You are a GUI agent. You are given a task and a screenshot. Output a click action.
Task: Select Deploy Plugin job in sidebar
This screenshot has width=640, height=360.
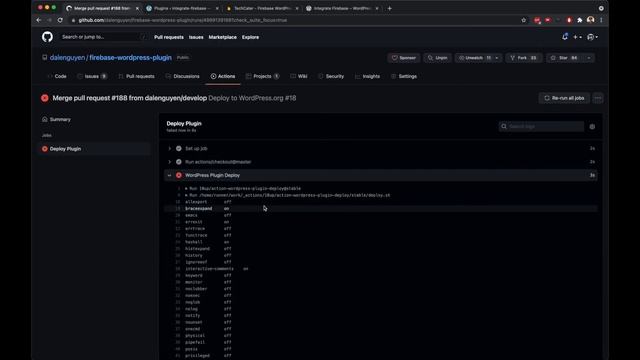click(95, 149)
